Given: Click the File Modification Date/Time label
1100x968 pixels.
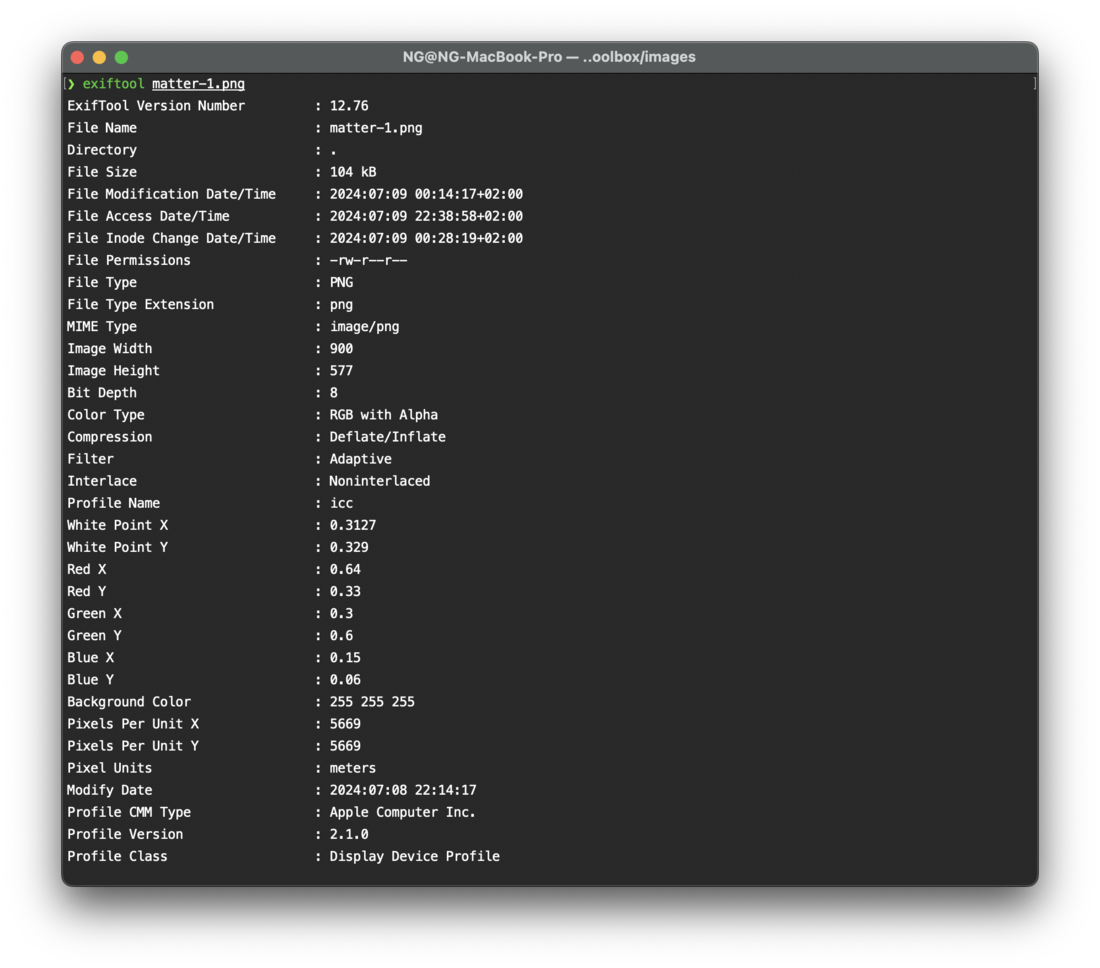Looking at the screenshot, I should pyautogui.click(x=171, y=194).
